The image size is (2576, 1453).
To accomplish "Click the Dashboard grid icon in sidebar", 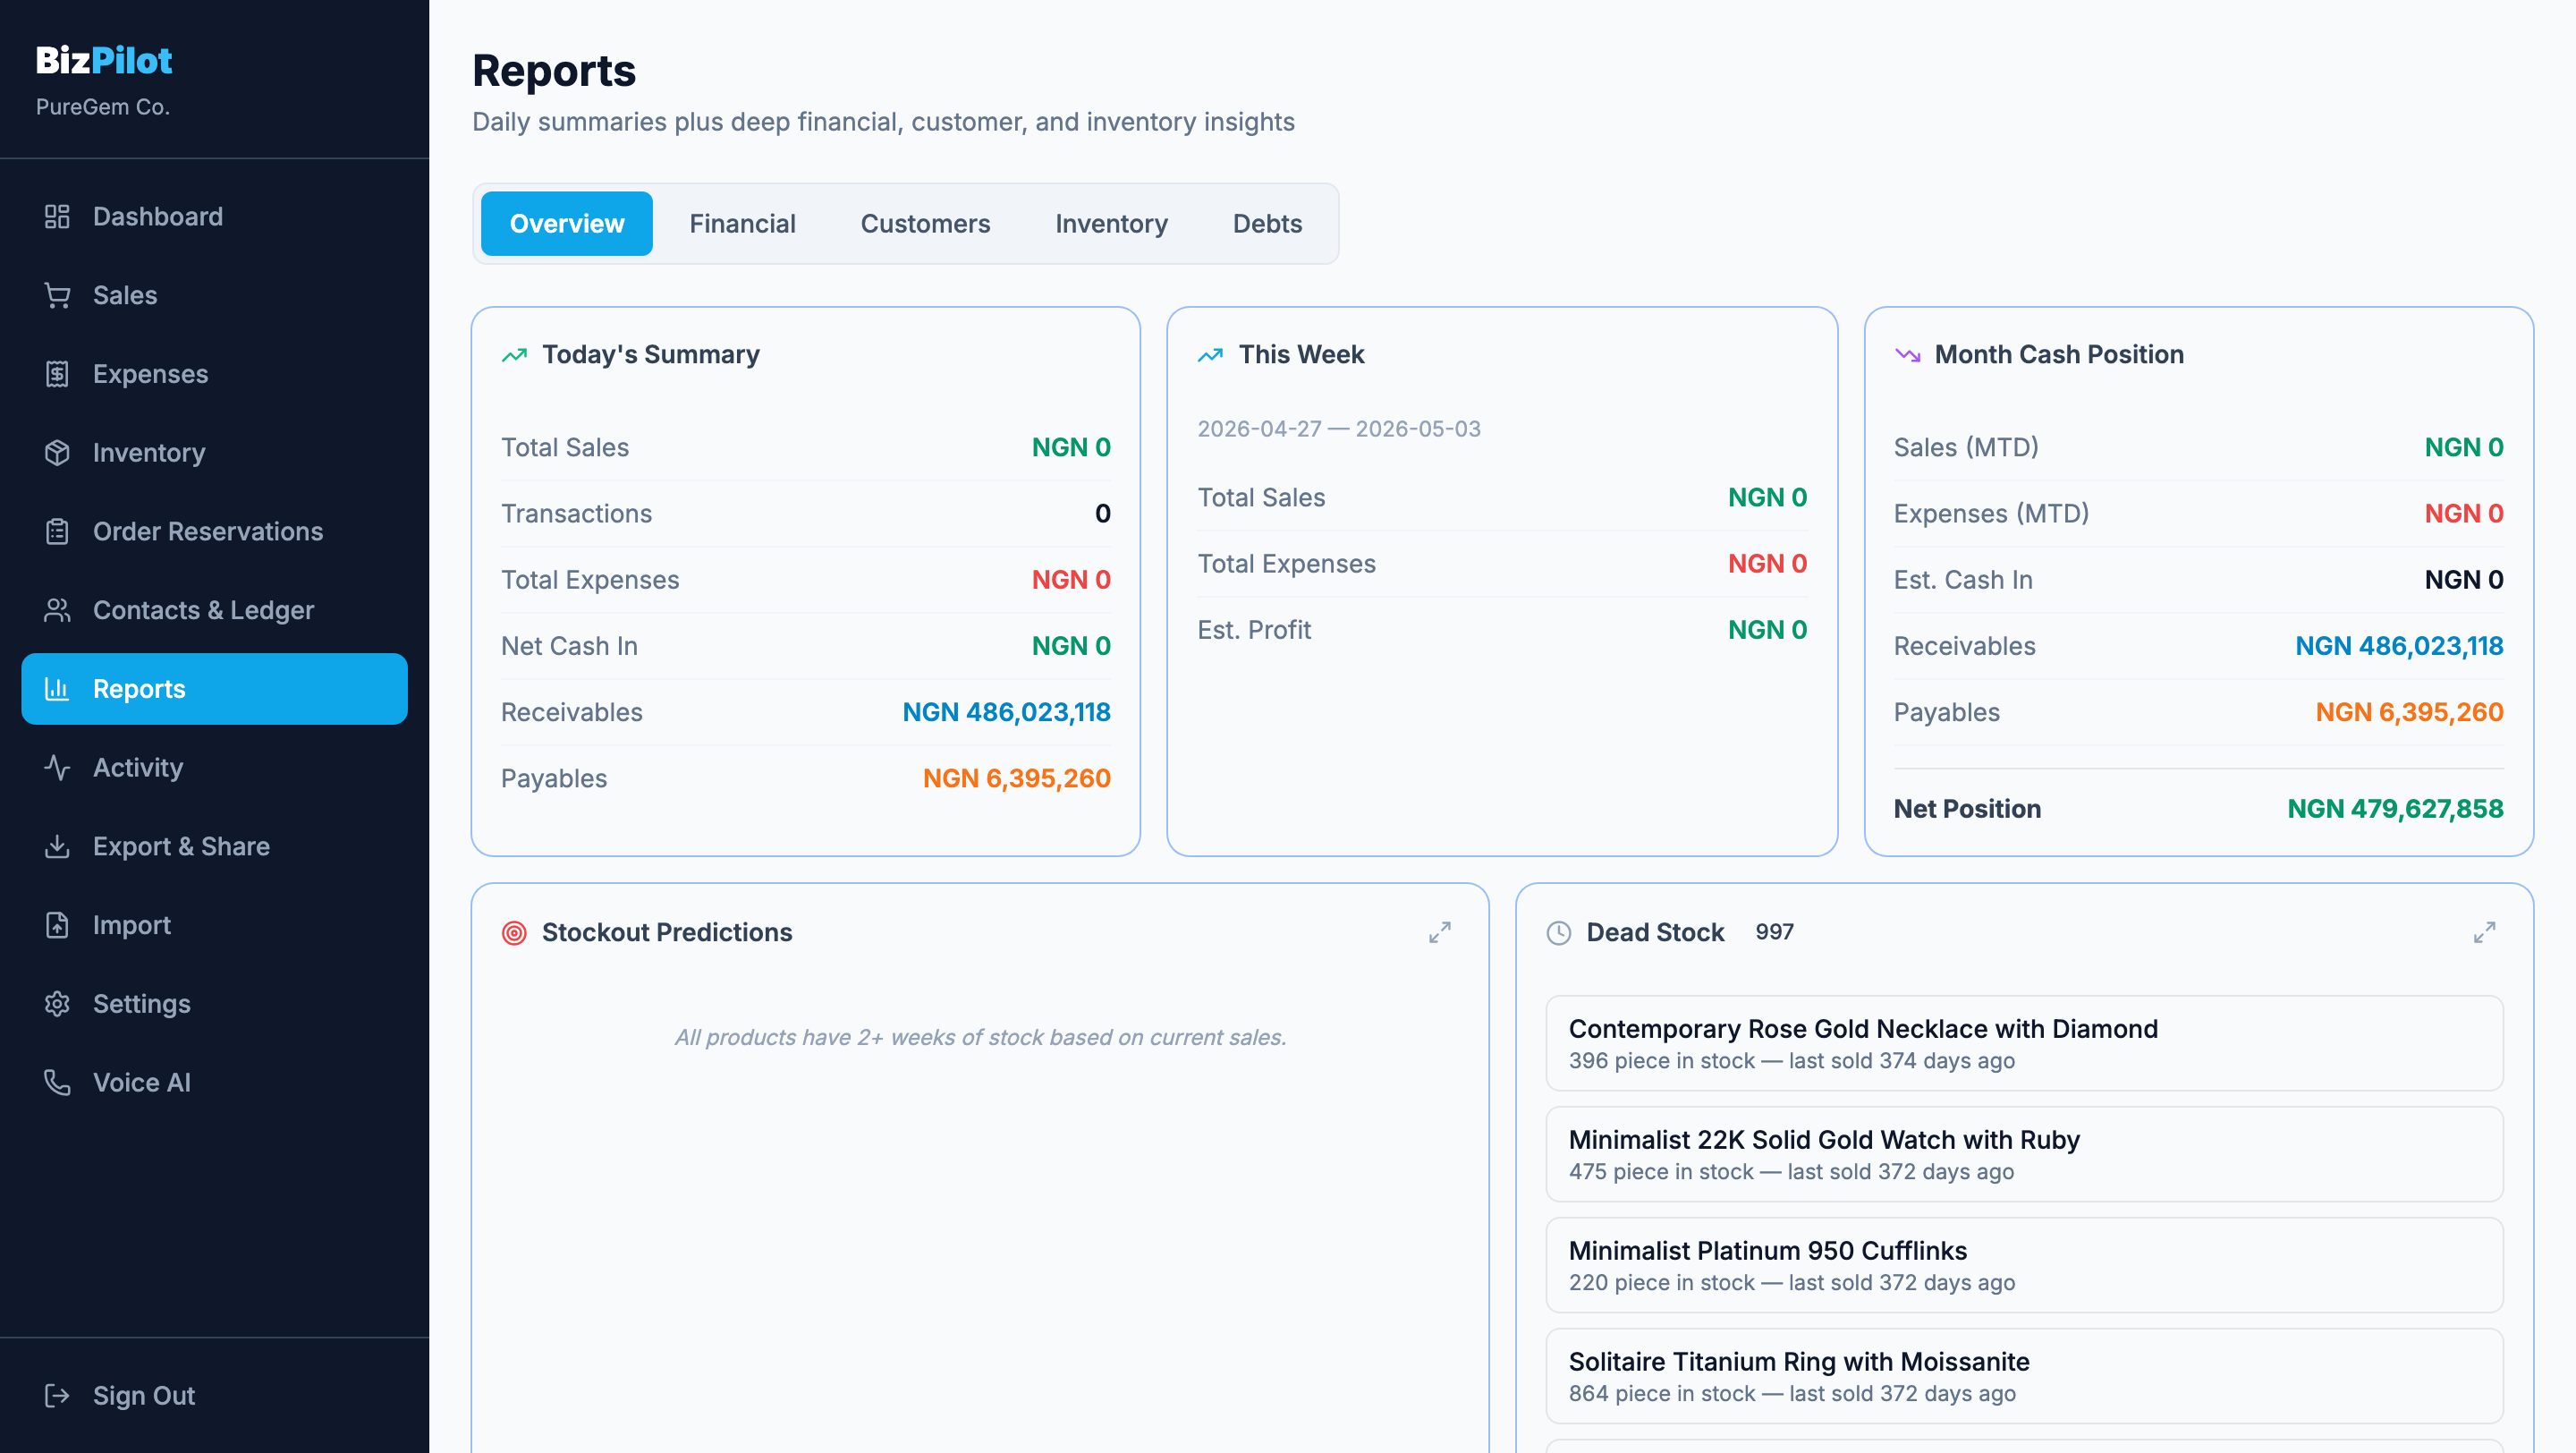I will tap(57, 216).
